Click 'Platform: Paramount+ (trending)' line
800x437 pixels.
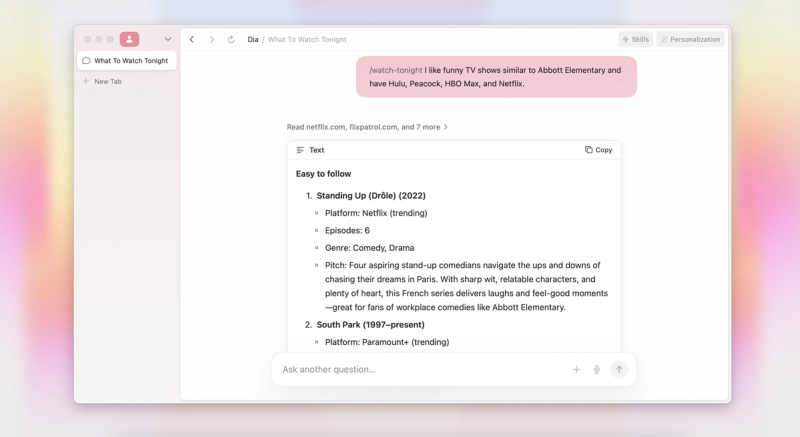coord(387,342)
